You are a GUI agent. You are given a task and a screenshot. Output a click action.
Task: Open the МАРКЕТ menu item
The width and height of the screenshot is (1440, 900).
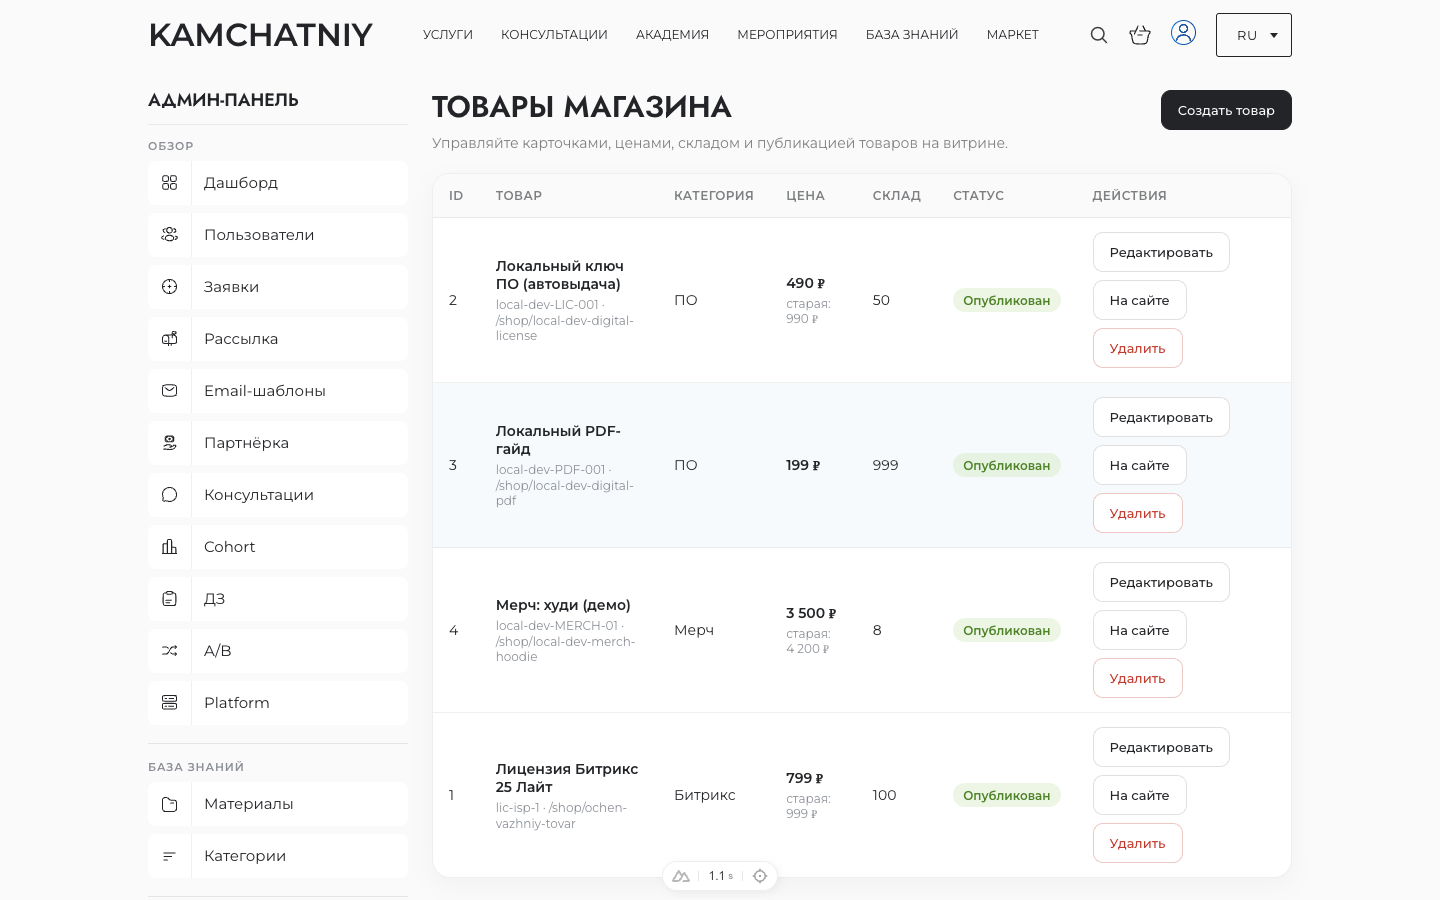coord(1013,35)
